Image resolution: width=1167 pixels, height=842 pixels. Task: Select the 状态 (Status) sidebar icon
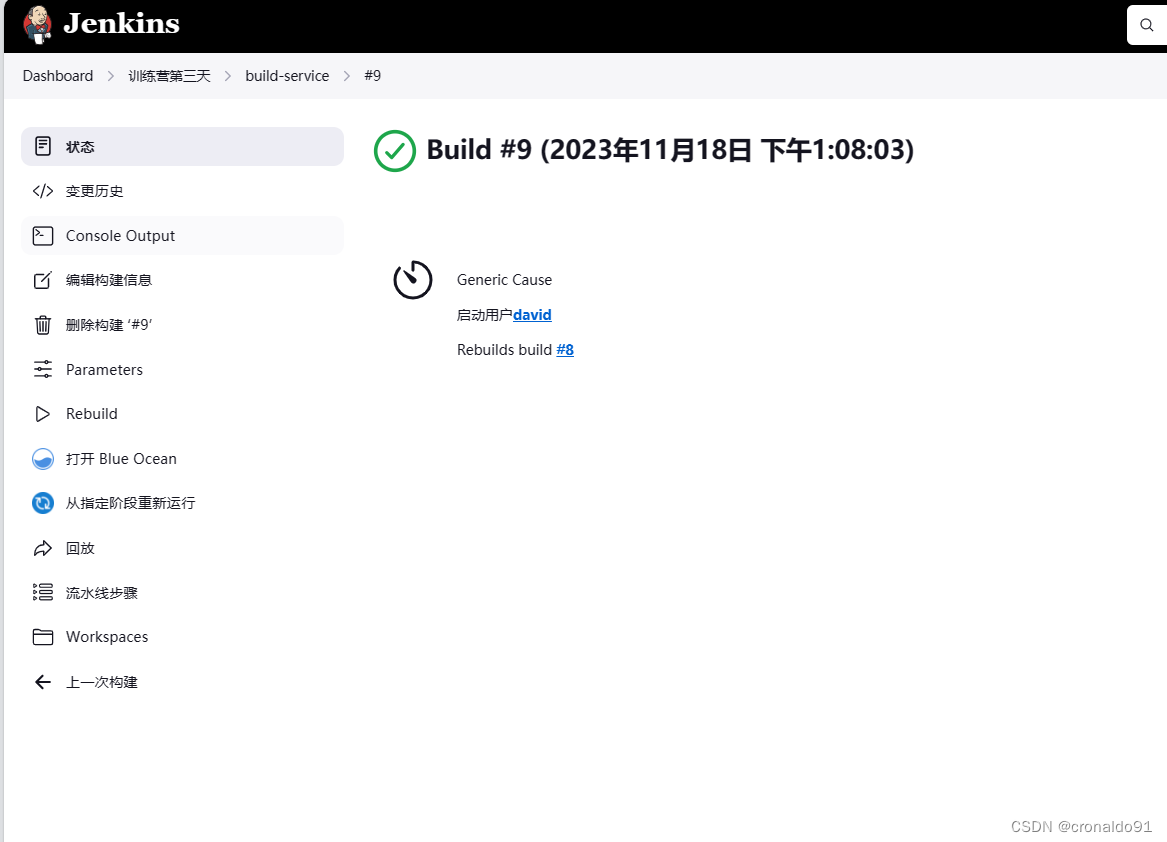click(42, 146)
